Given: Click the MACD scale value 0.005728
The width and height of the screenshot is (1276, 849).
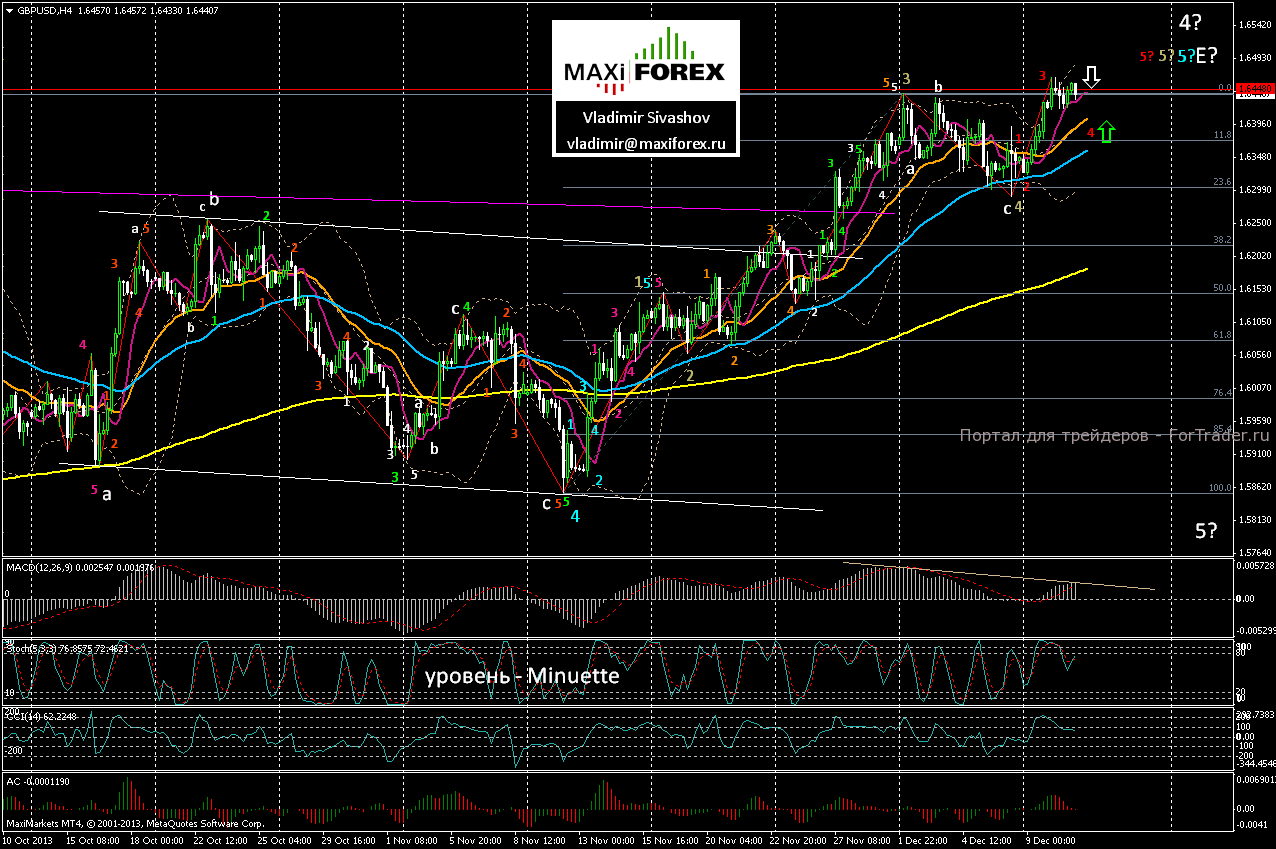Looking at the screenshot, I should 1254,566.
